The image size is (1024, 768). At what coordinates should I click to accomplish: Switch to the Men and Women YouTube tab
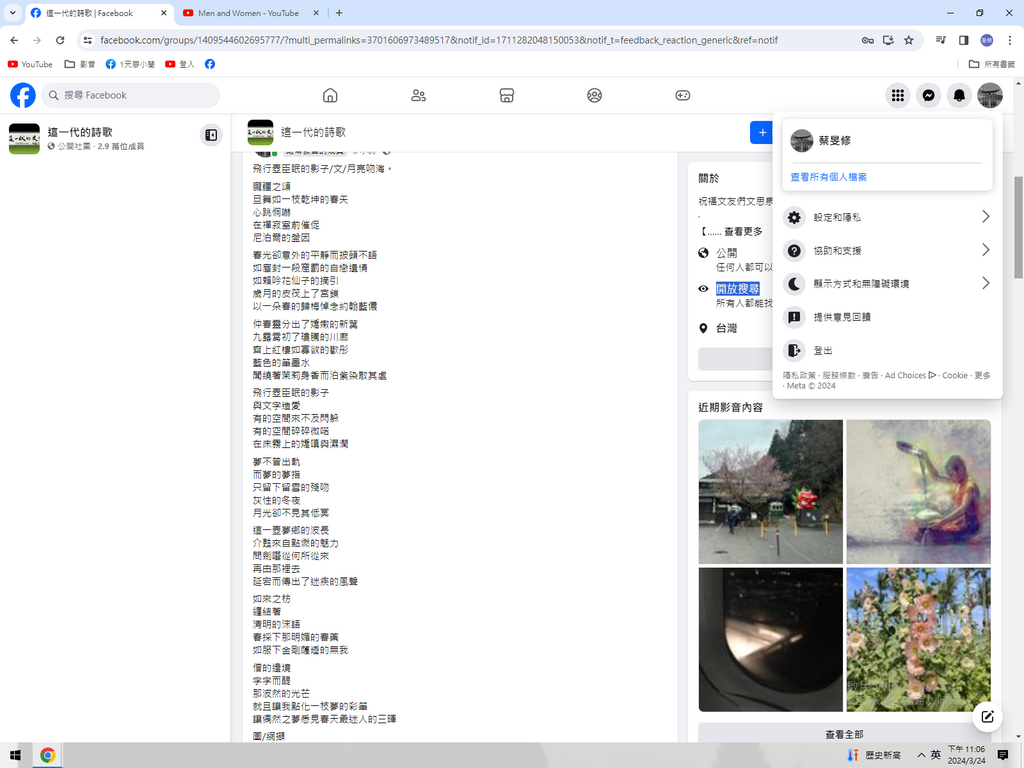coord(248,13)
